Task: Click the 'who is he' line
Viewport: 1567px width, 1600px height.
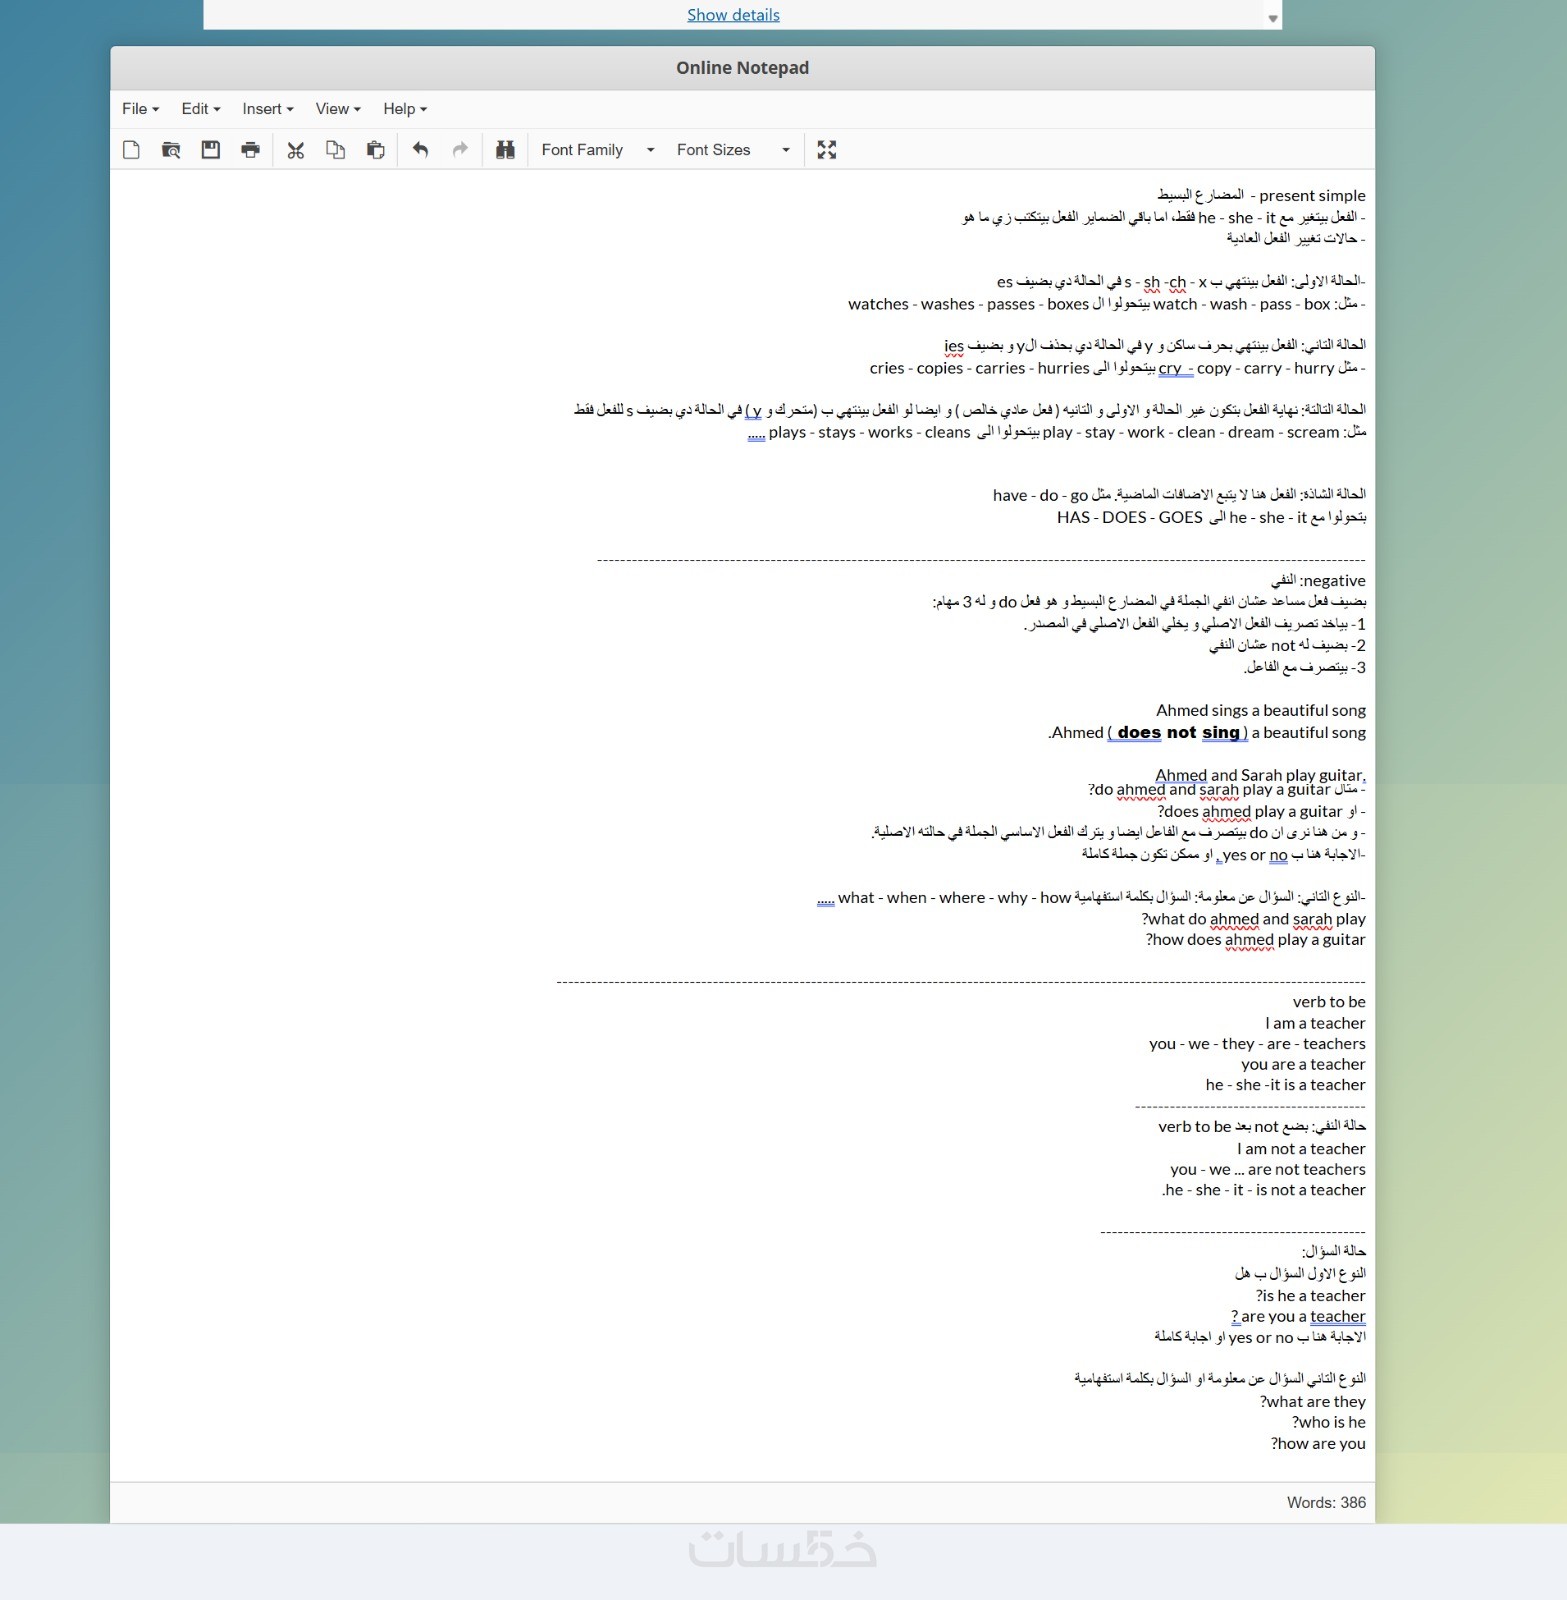Action: point(1328,1422)
